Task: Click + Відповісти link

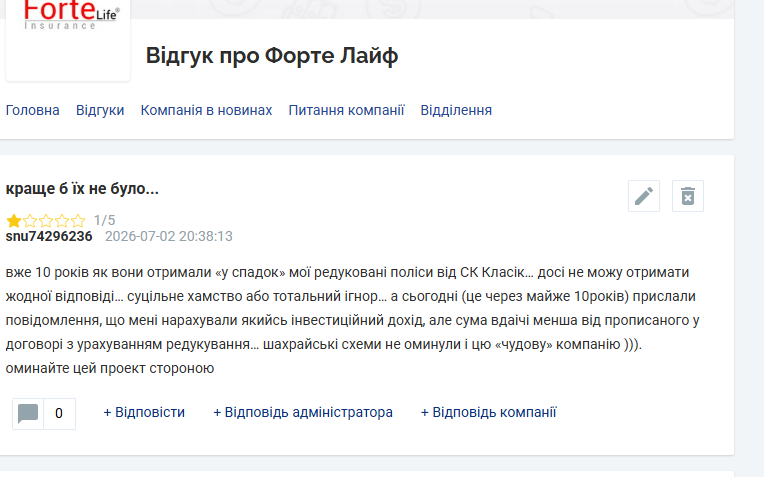Action: [144, 412]
